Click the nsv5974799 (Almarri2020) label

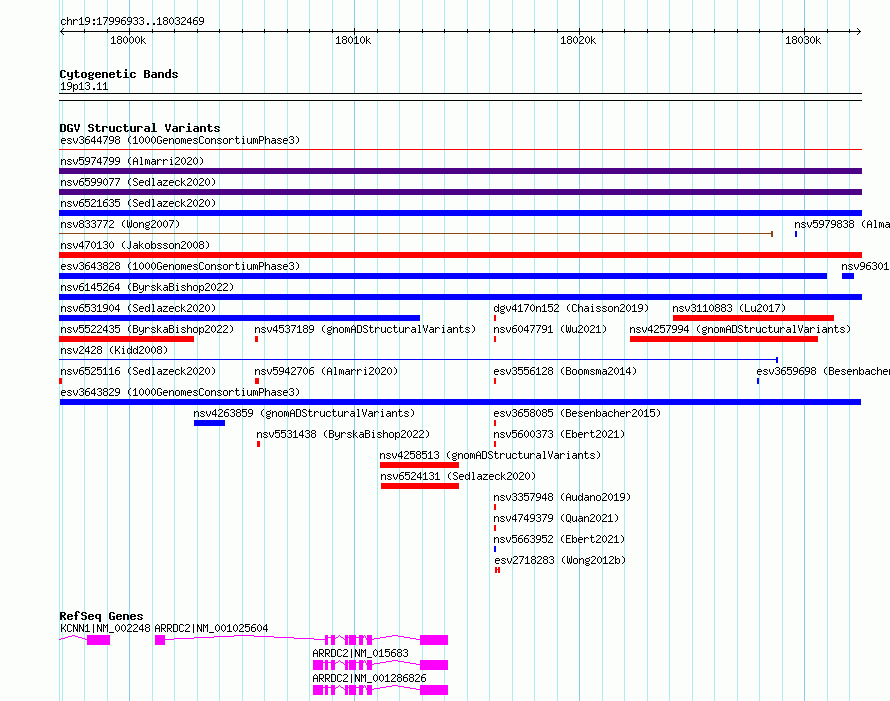pos(132,161)
